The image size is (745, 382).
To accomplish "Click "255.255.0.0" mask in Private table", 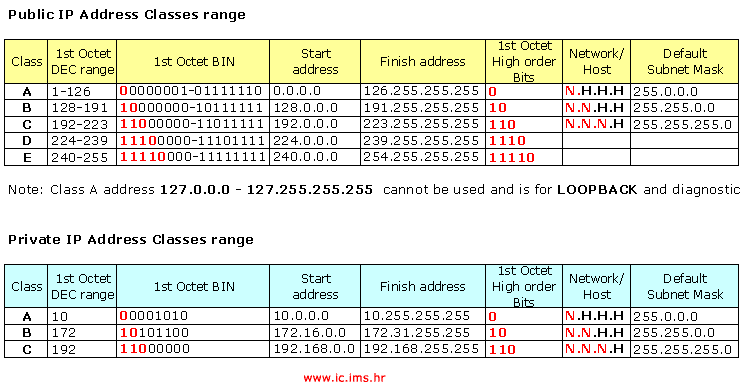I will (x=673, y=333).
